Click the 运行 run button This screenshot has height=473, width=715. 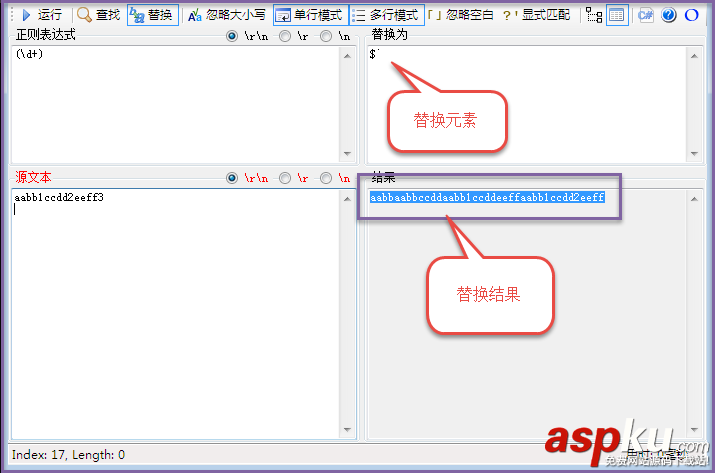tap(41, 15)
